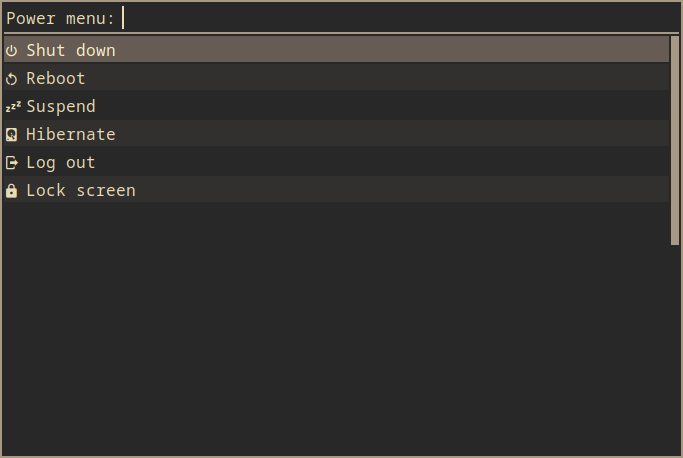Choose the Log out entry
This screenshot has width=683, height=458.
[x=336, y=162]
